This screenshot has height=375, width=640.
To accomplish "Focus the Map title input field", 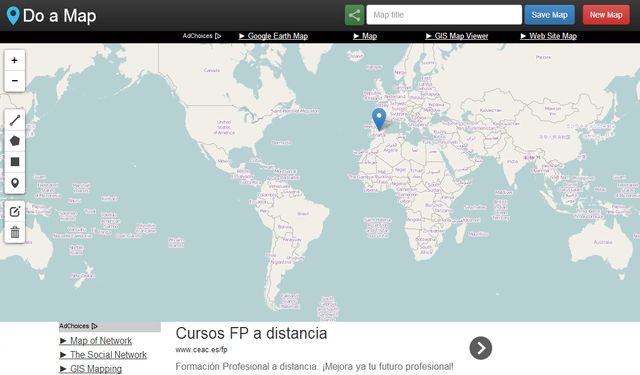I will coord(444,15).
